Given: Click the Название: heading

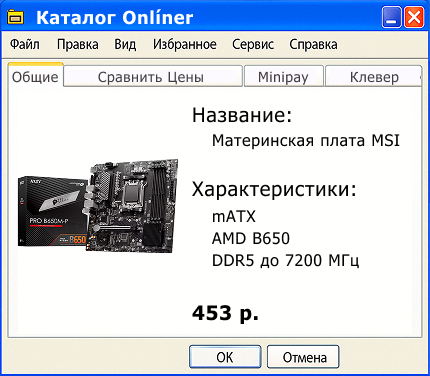Looking at the screenshot, I should [242, 114].
